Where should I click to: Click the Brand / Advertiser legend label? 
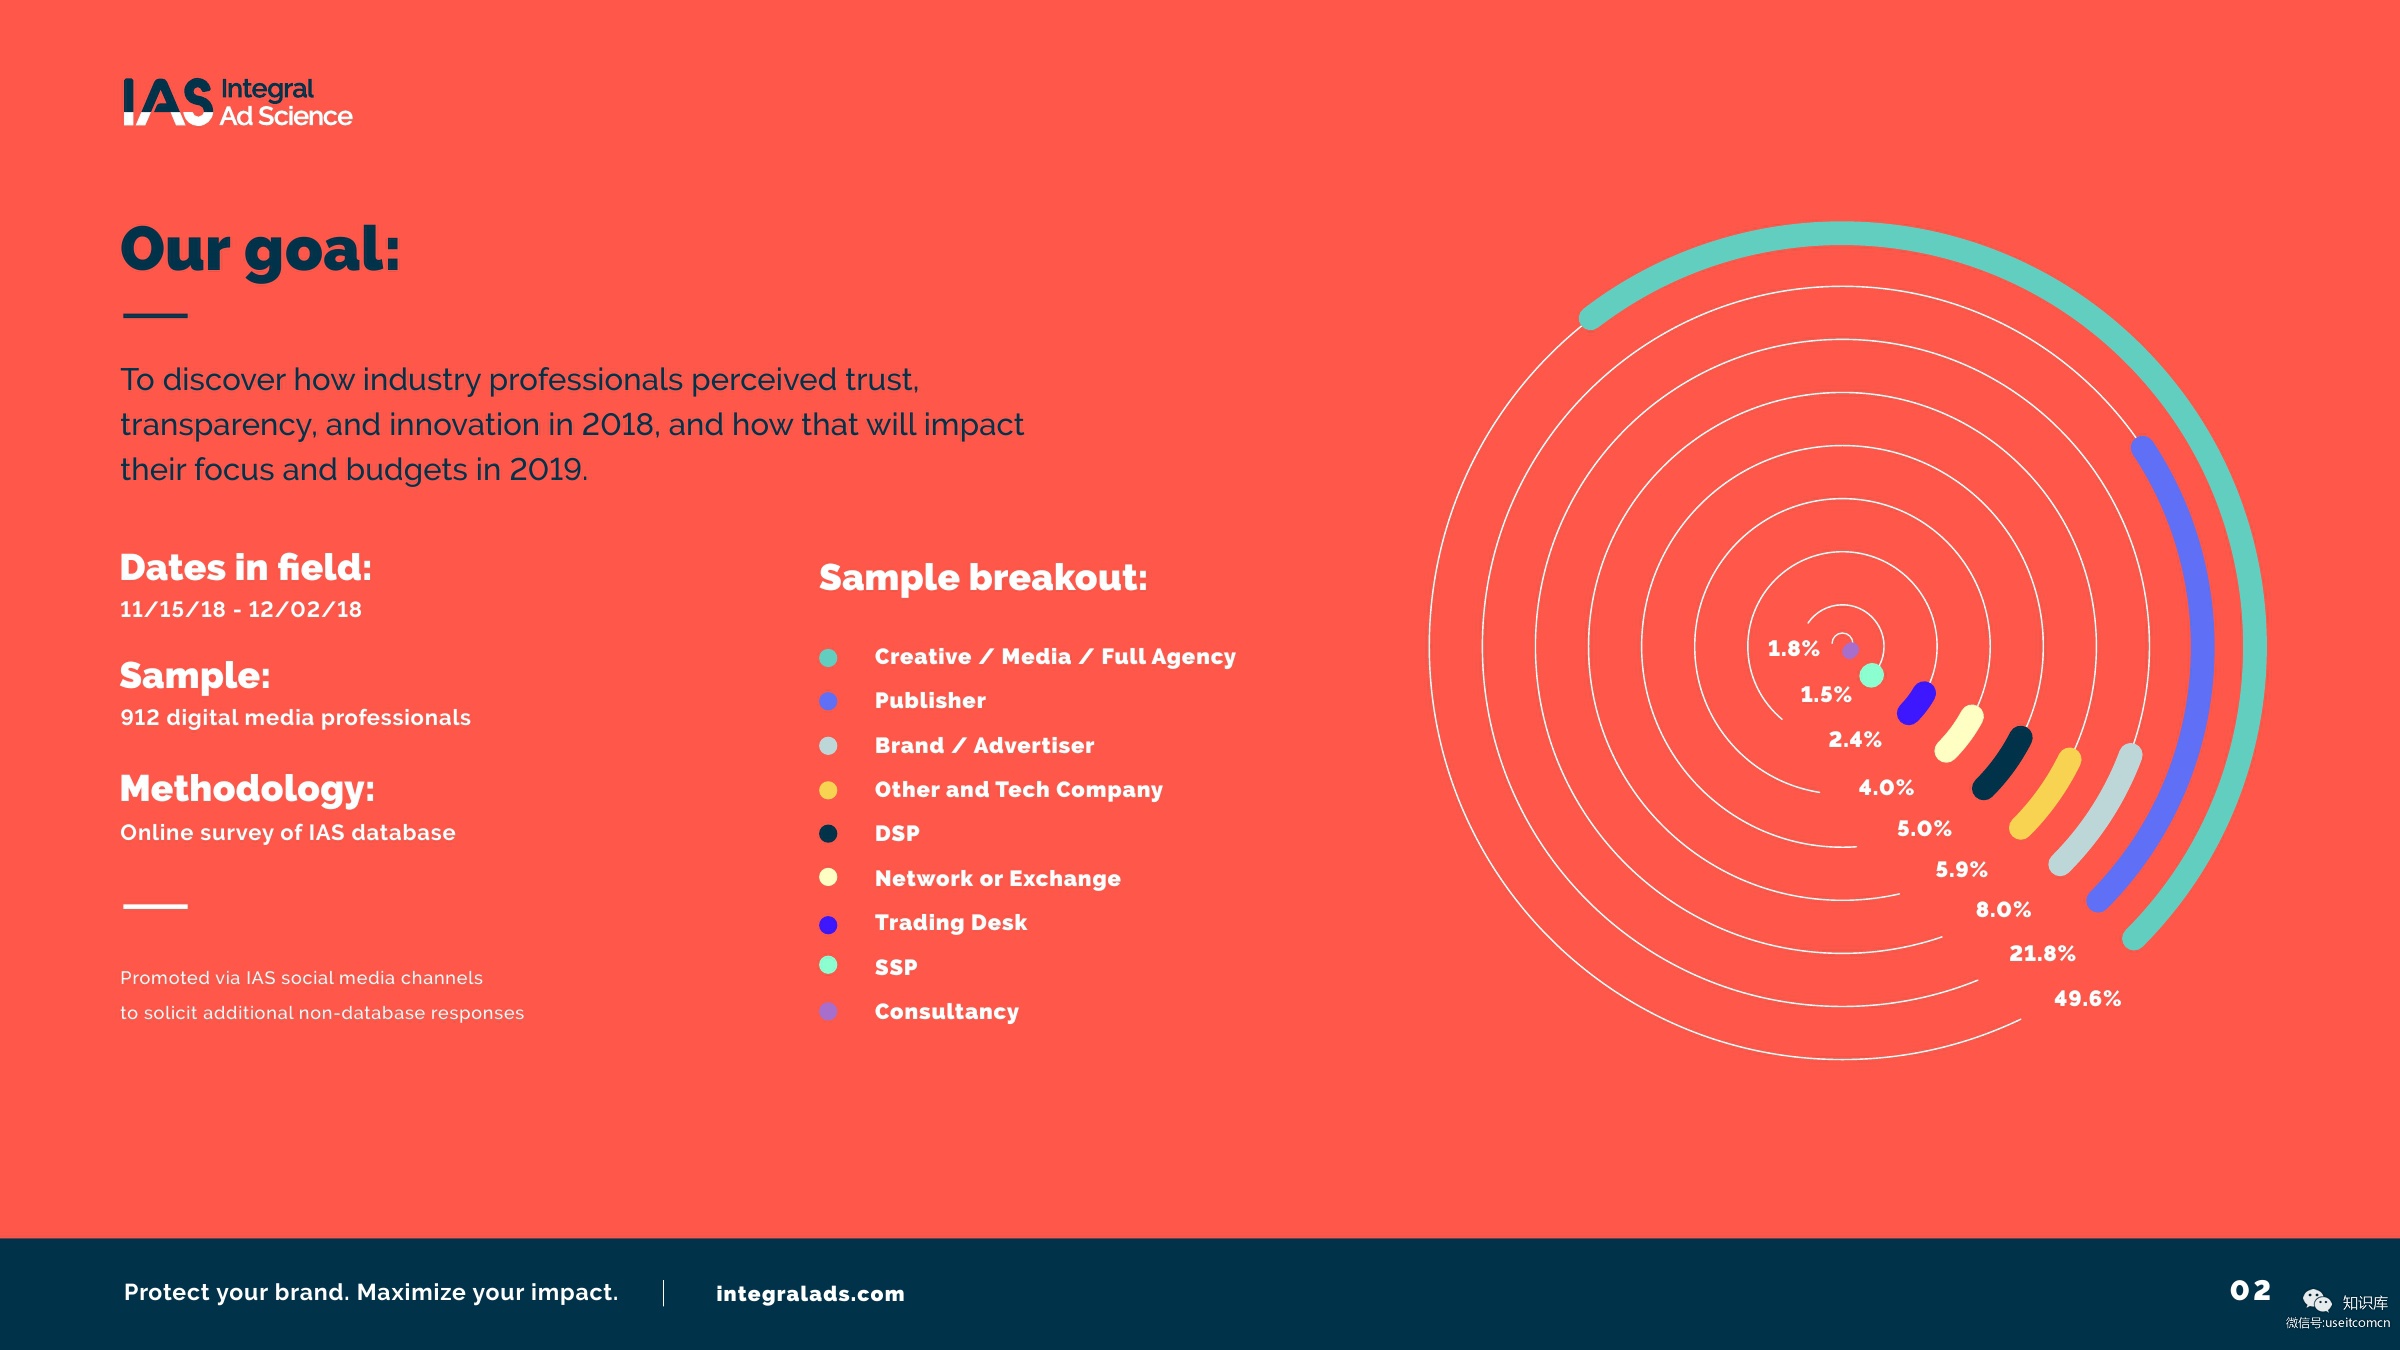[984, 746]
